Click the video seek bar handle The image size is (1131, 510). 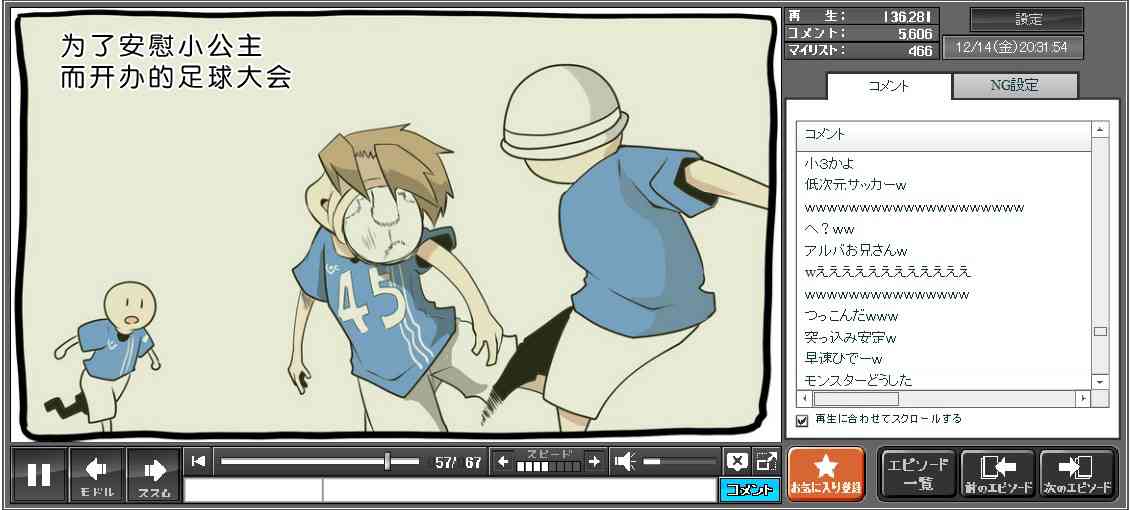pos(387,461)
